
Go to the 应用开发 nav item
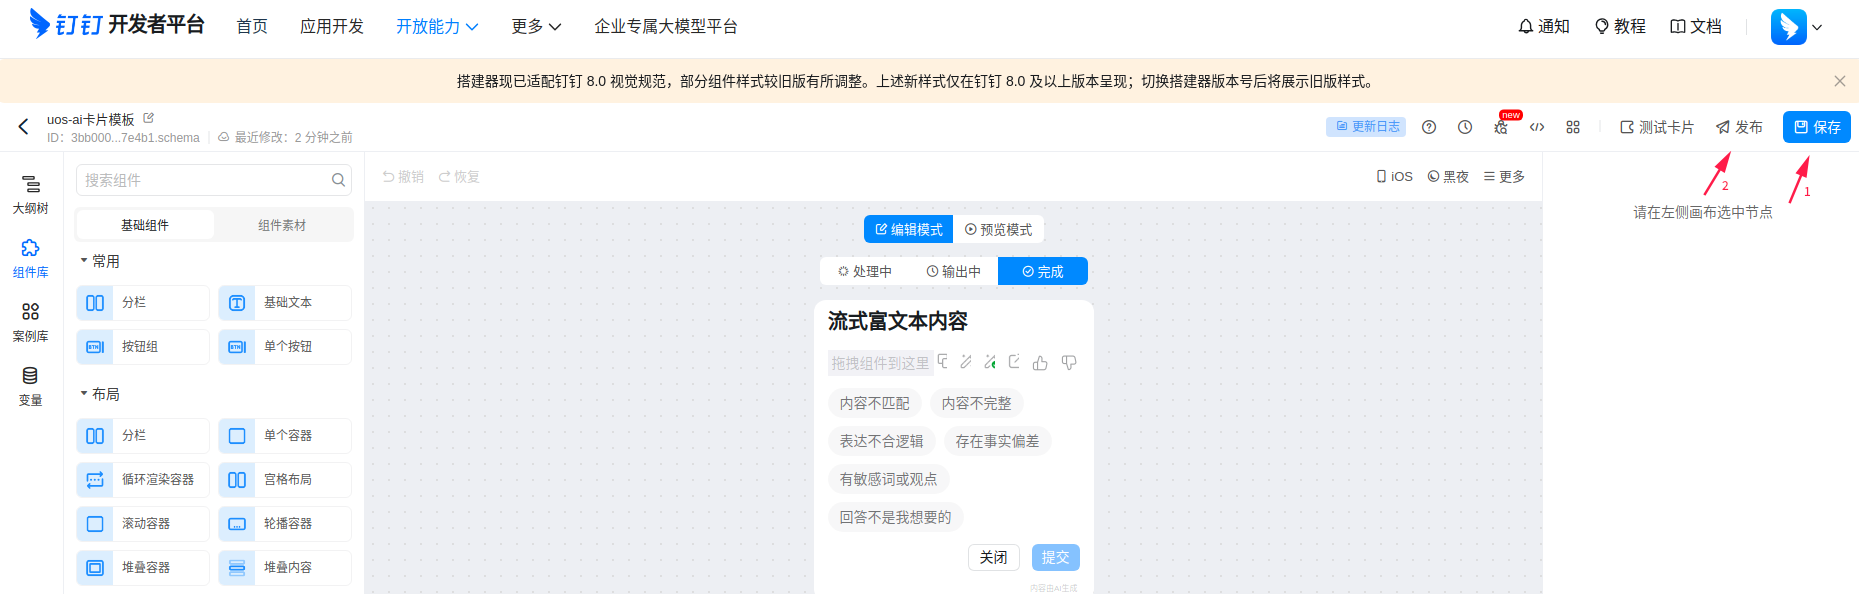[x=332, y=27]
